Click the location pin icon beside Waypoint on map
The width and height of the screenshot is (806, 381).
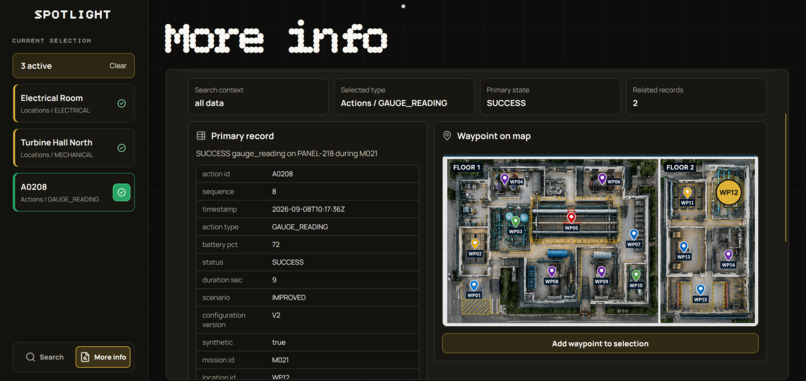(x=447, y=136)
